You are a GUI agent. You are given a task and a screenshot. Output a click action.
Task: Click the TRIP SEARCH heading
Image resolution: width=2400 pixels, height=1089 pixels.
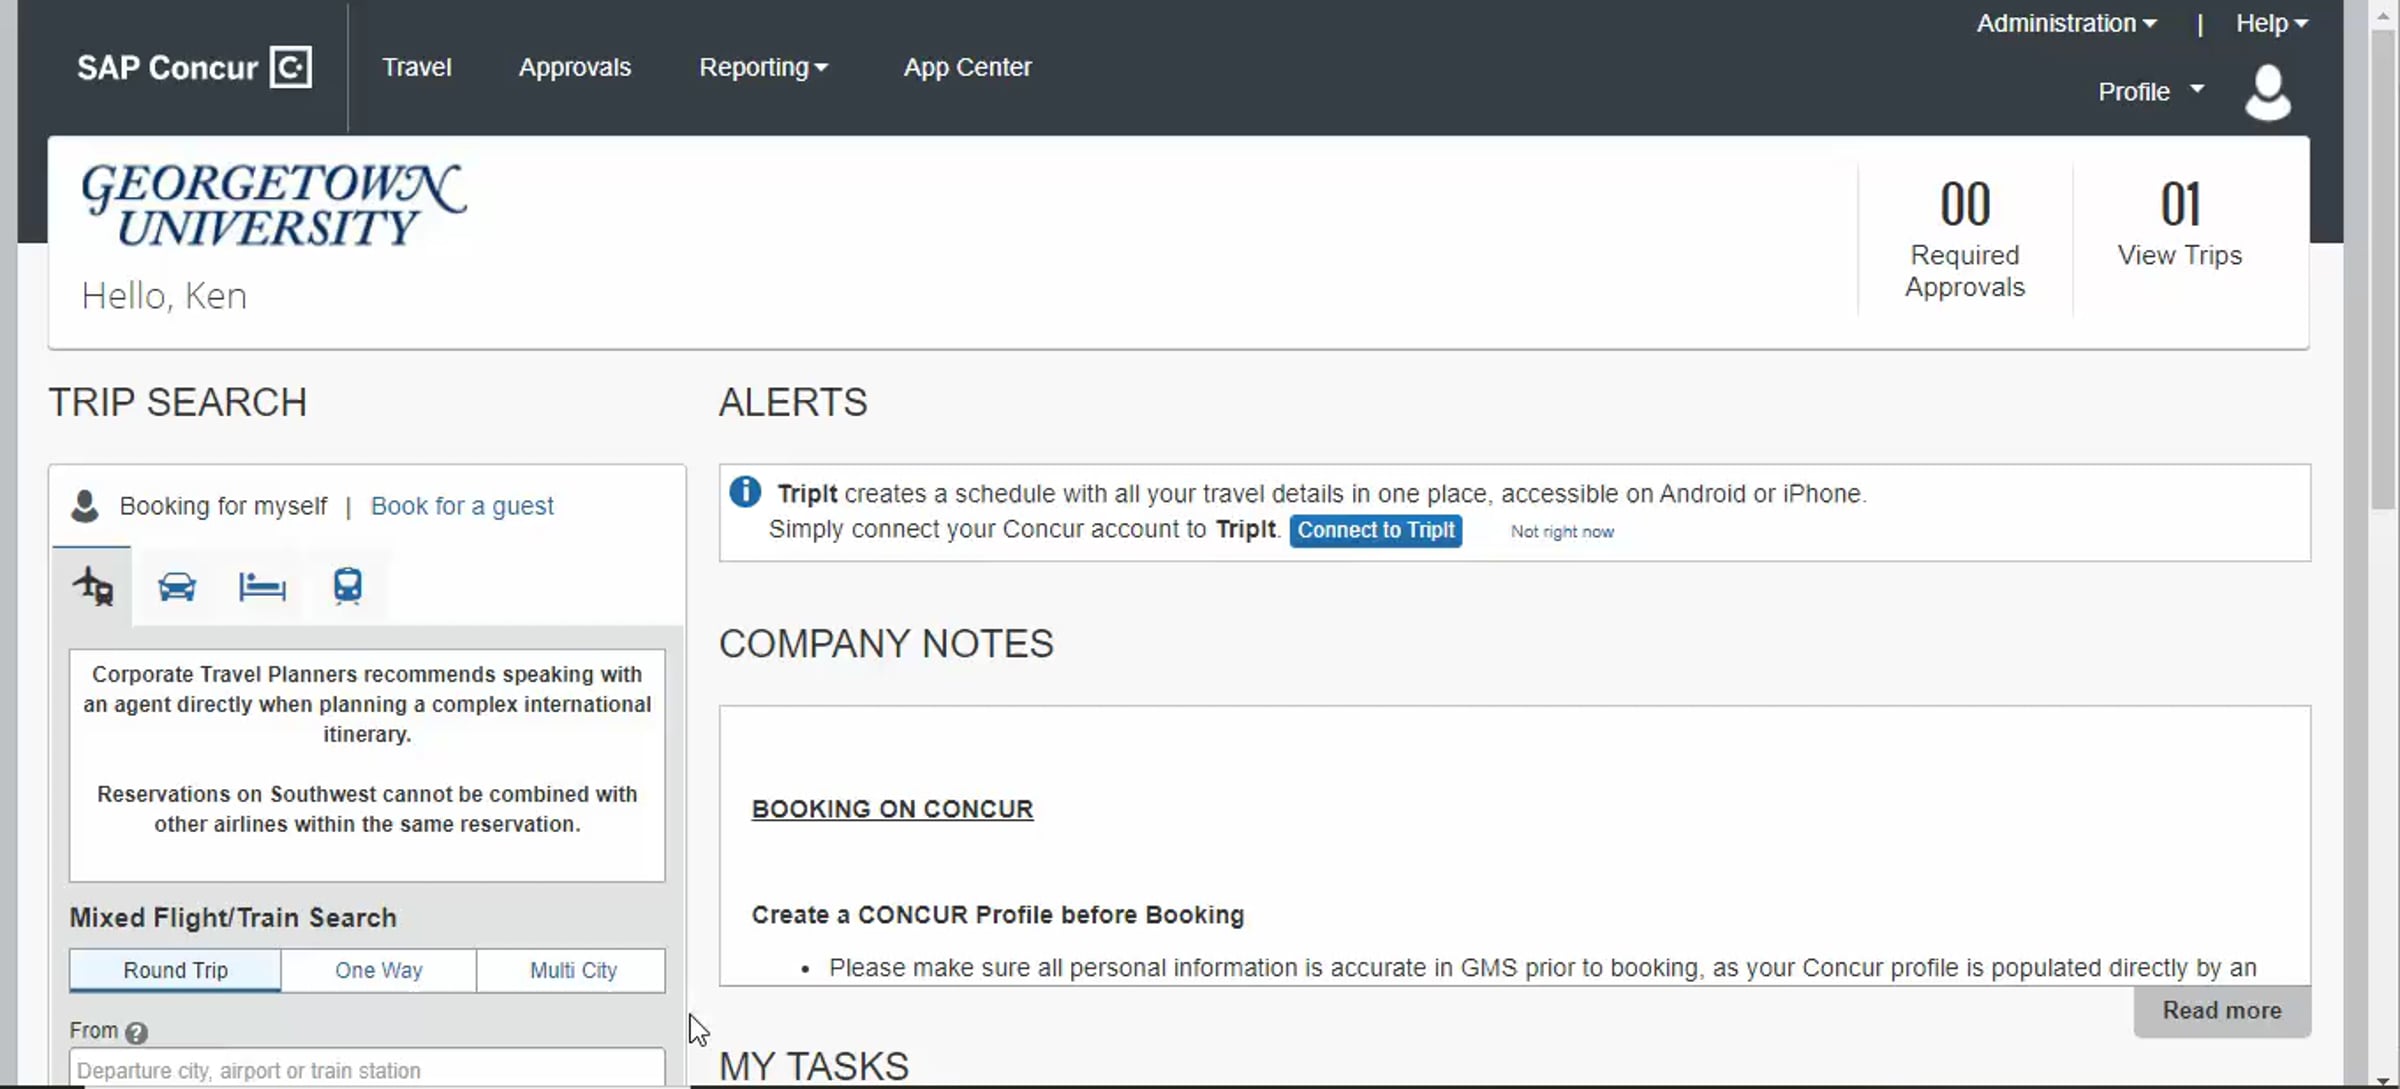pos(178,402)
